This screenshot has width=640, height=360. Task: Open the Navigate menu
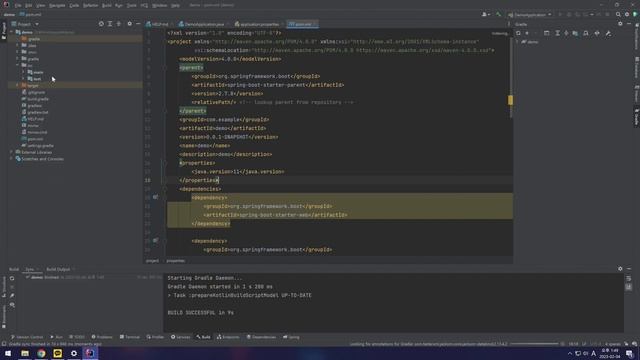[x=57, y=6]
